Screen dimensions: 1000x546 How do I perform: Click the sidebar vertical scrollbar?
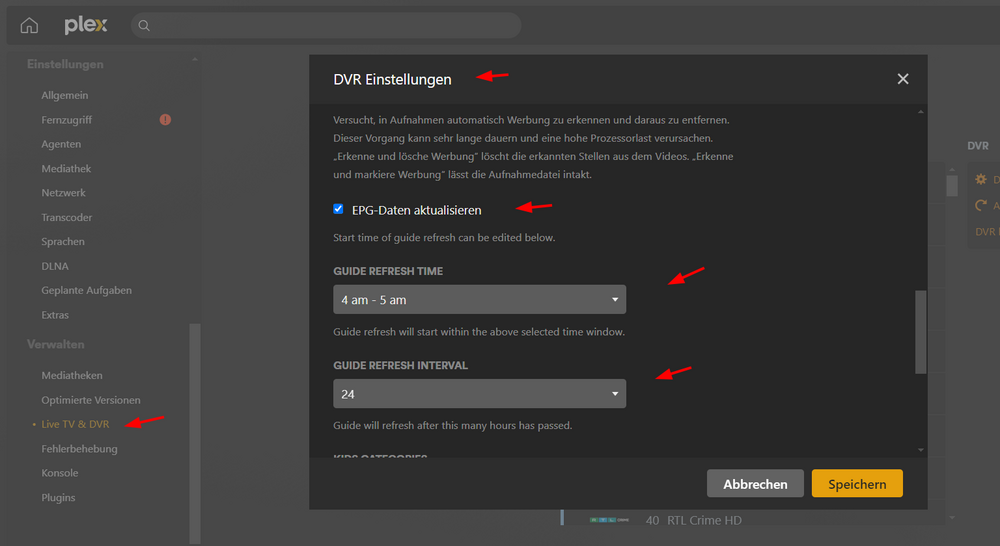(195, 434)
